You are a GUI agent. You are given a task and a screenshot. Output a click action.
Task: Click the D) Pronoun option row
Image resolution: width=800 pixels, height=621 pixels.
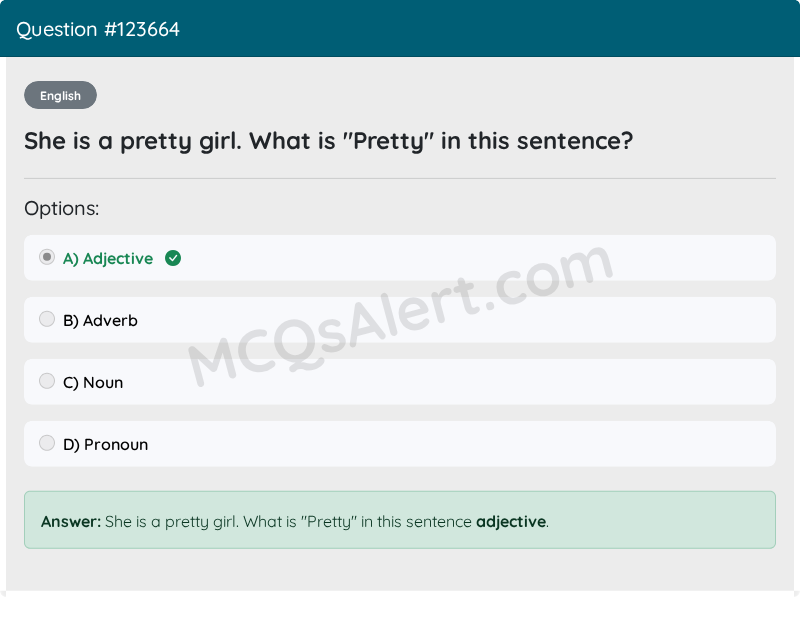[400, 443]
